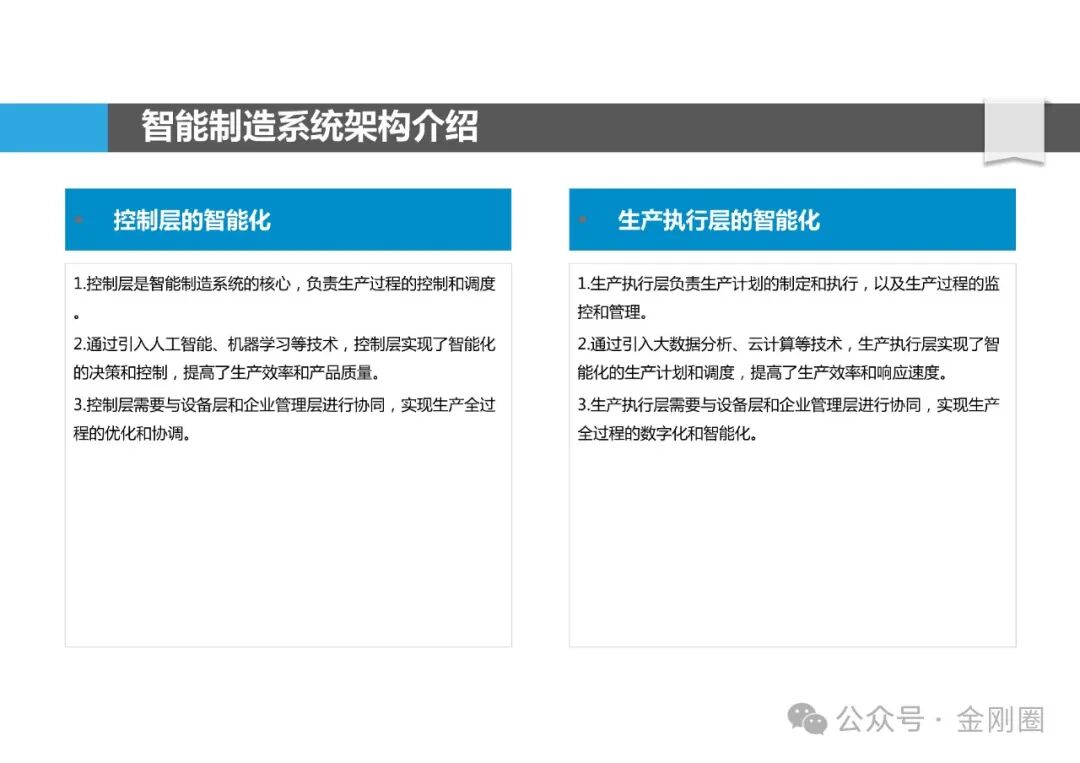Click the line 2.通过引入大数据分析、云计算等技术
This screenshot has height=763, width=1080.
[x=788, y=344]
